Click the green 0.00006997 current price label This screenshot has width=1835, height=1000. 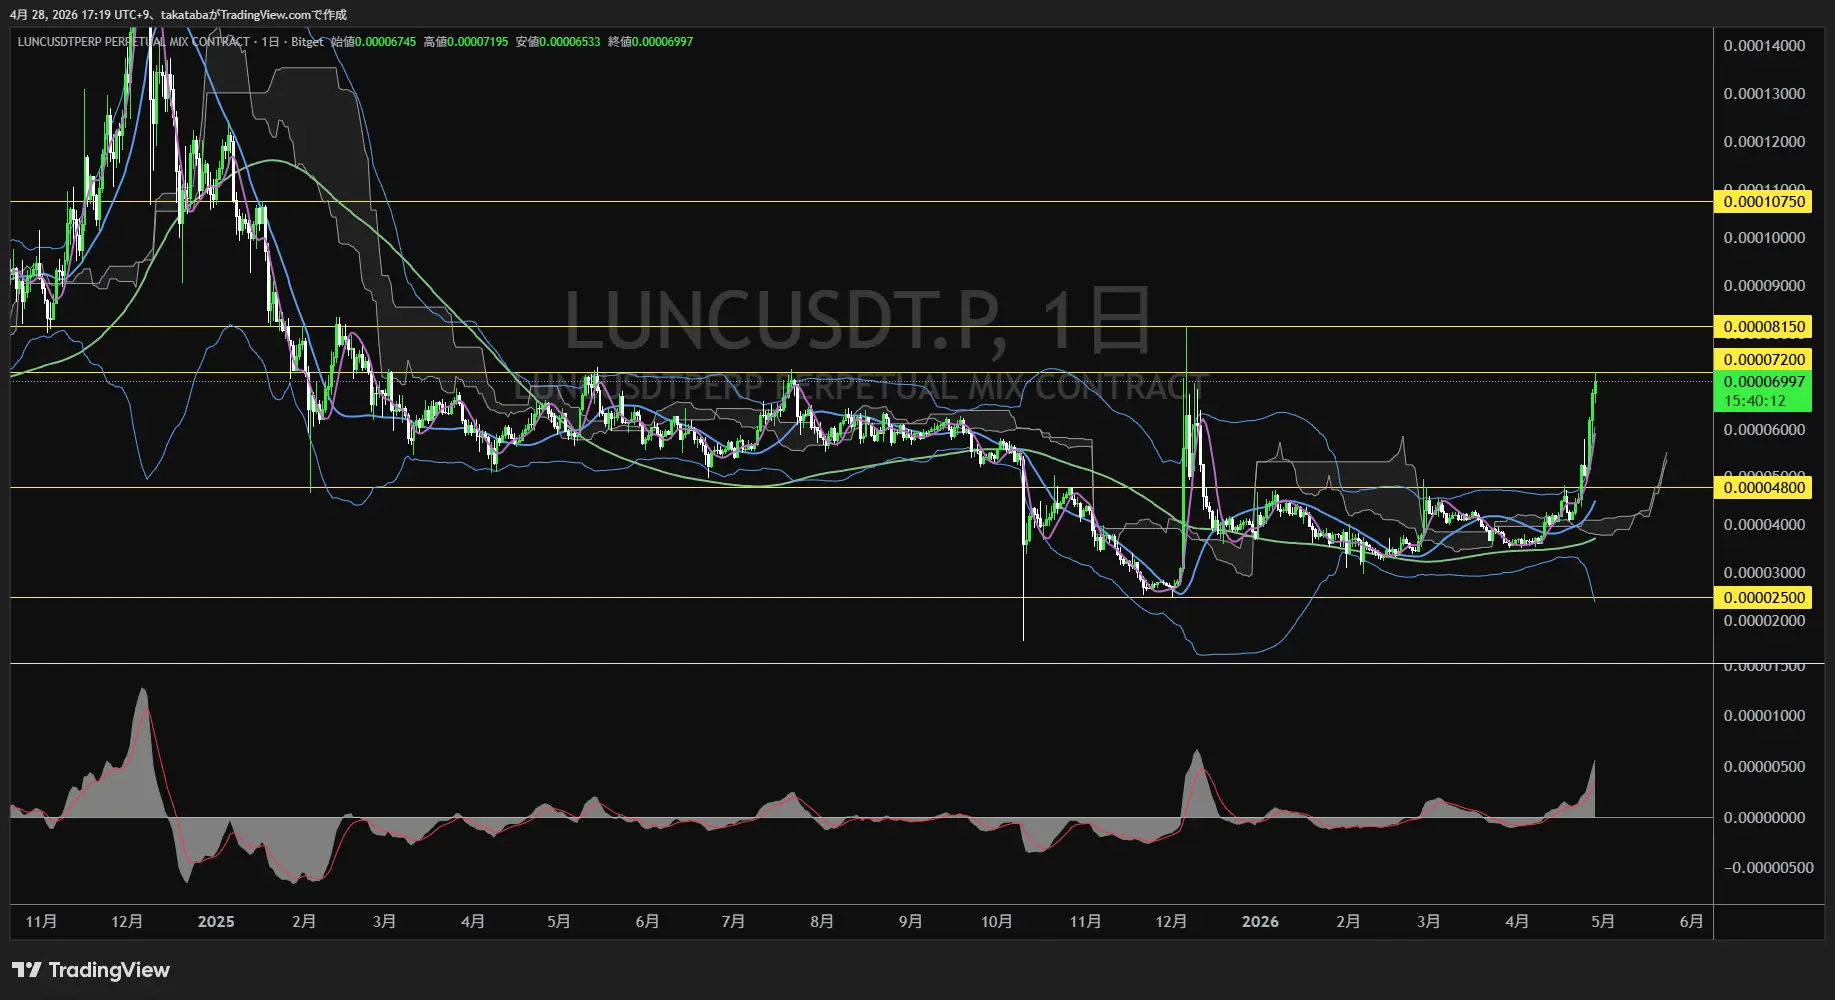1763,382
